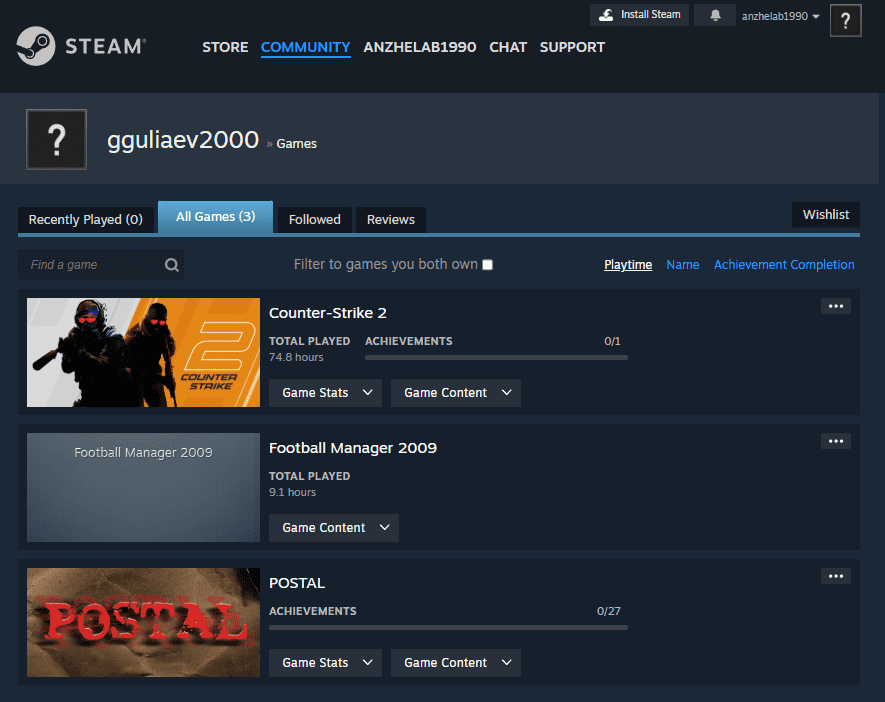This screenshot has width=885, height=702.
Task: Click the Steam logo icon
Action: 36,46
